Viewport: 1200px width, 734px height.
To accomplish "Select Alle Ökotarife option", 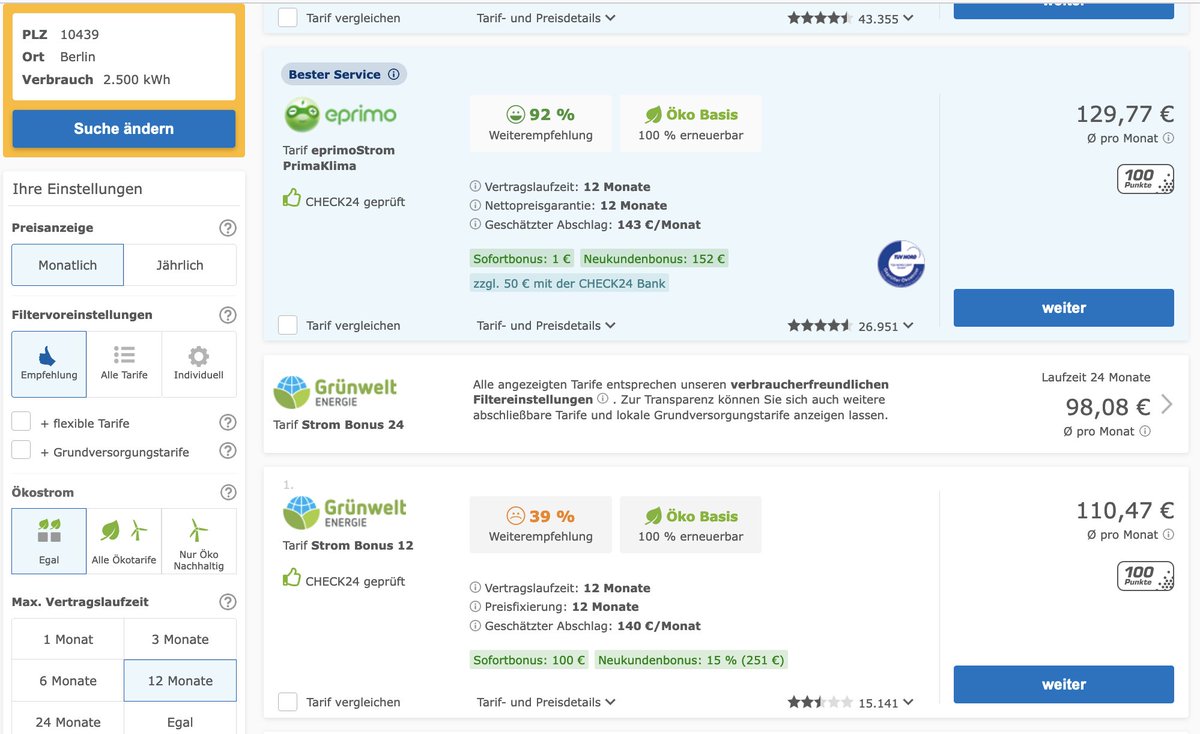I will [x=124, y=541].
